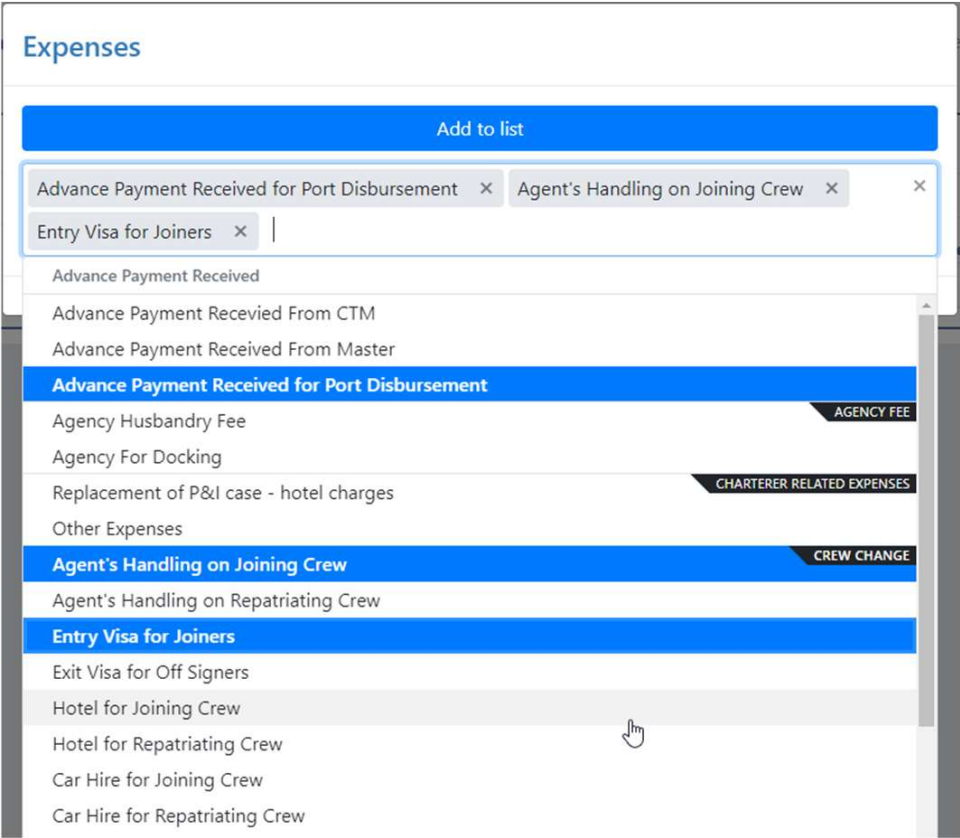Select Car Hire for Joining Crew
Image resolution: width=960 pixels, height=838 pixels.
coord(158,781)
